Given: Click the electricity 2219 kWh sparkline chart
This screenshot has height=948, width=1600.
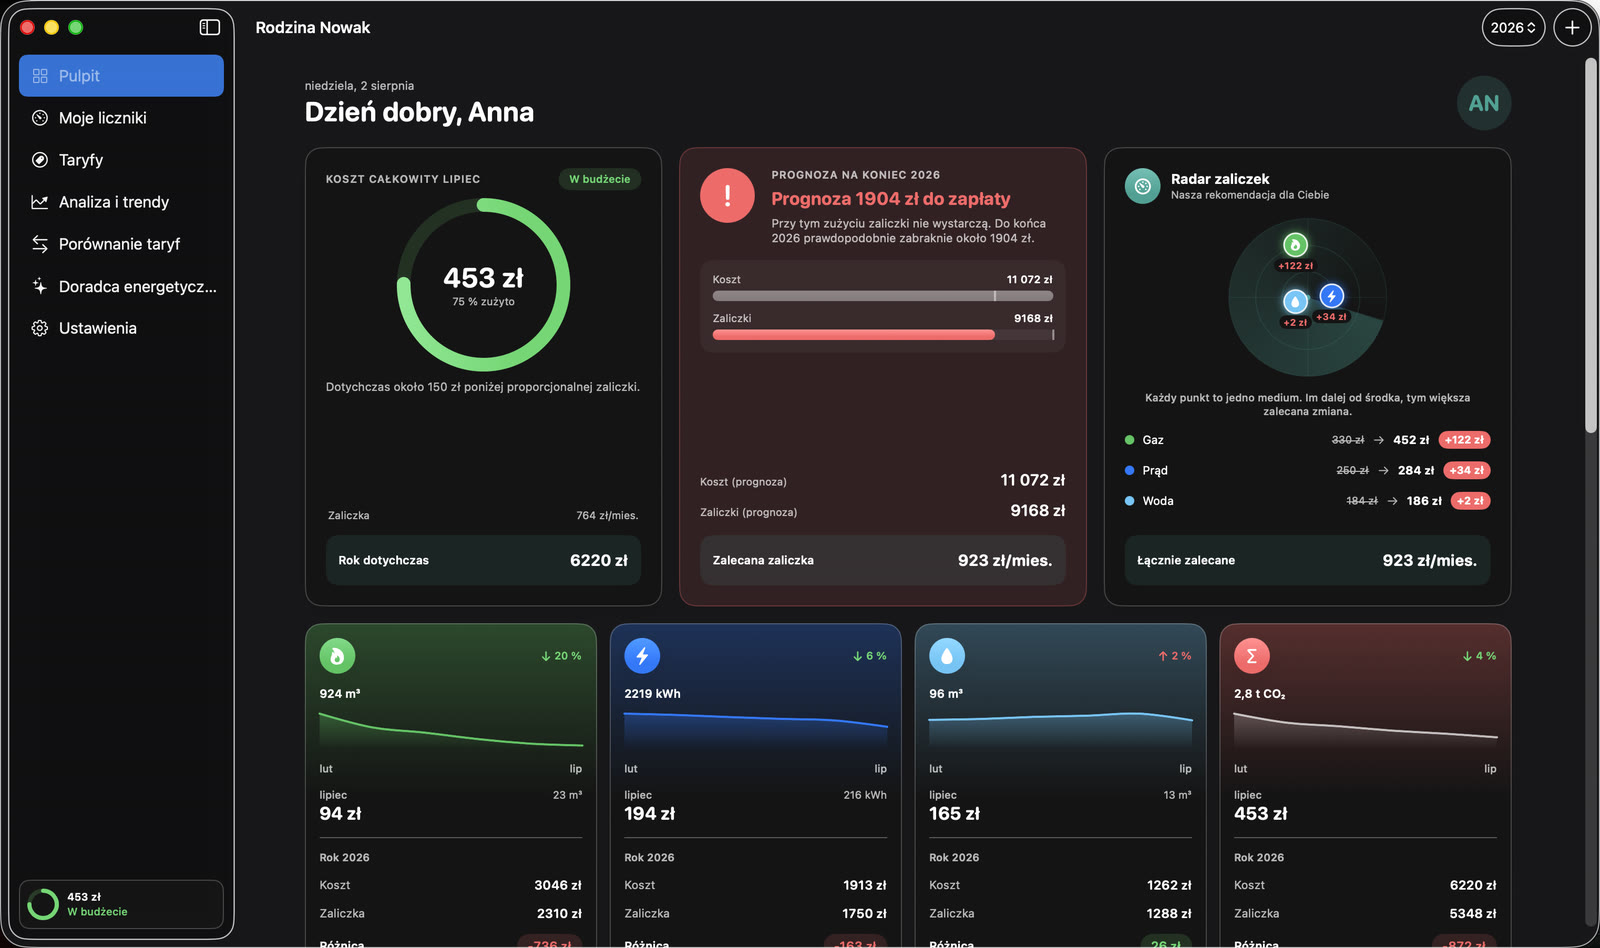Looking at the screenshot, I should 756,732.
